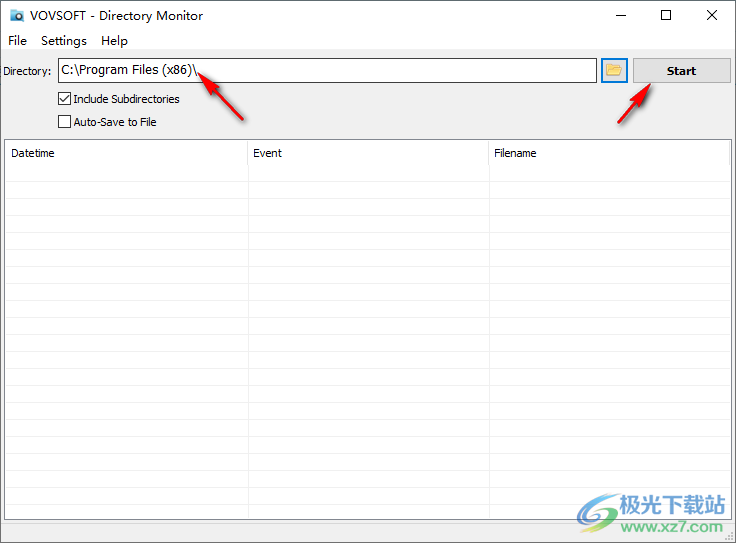Sort by the Filename column header
This screenshot has width=736, height=543.
pos(609,153)
